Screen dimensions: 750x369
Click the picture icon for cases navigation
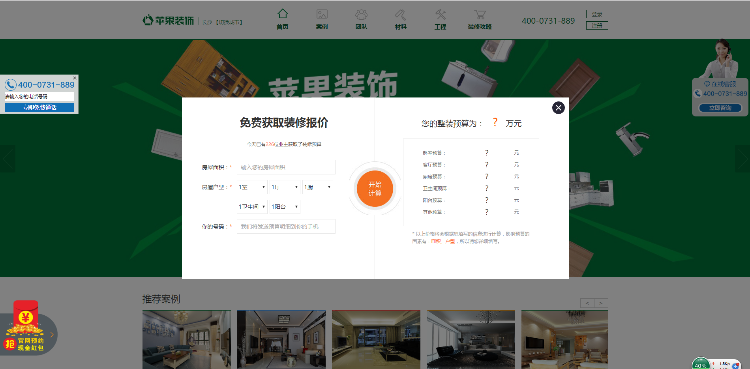[x=322, y=14]
